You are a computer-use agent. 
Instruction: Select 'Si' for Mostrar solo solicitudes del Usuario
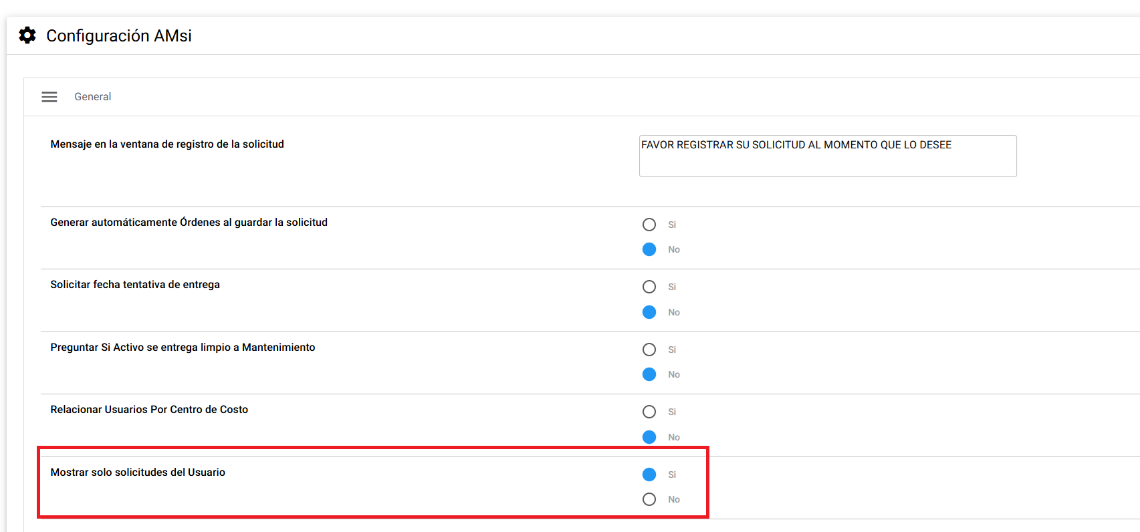coord(649,475)
